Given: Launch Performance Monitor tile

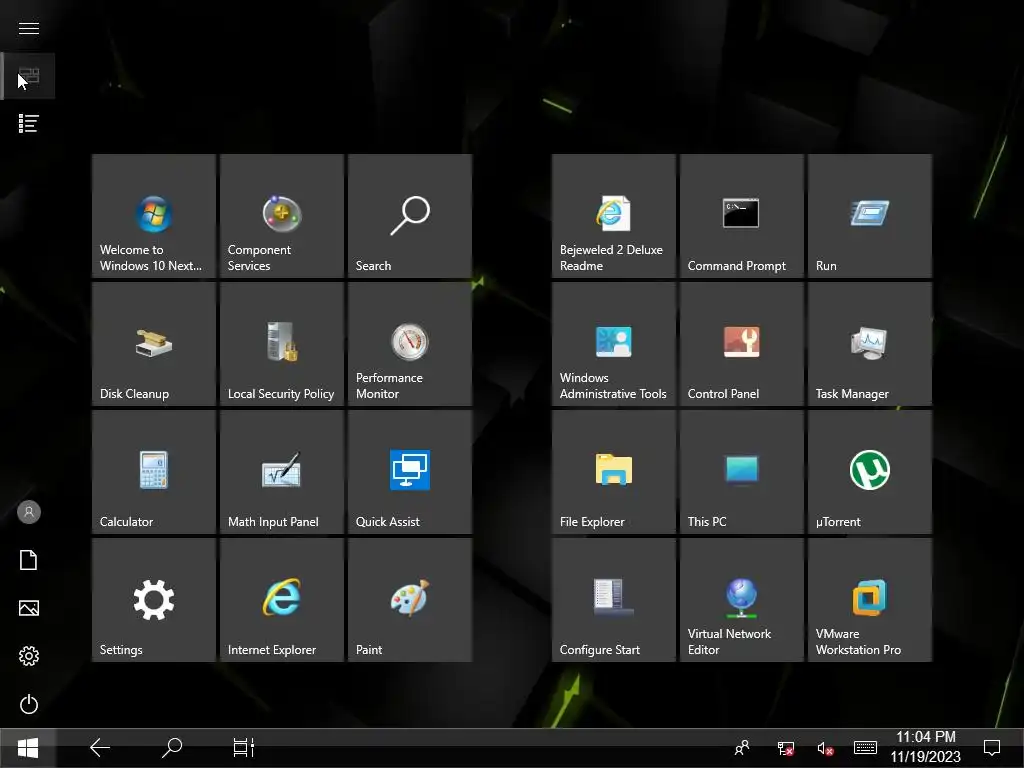Looking at the screenshot, I should coord(409,344).
